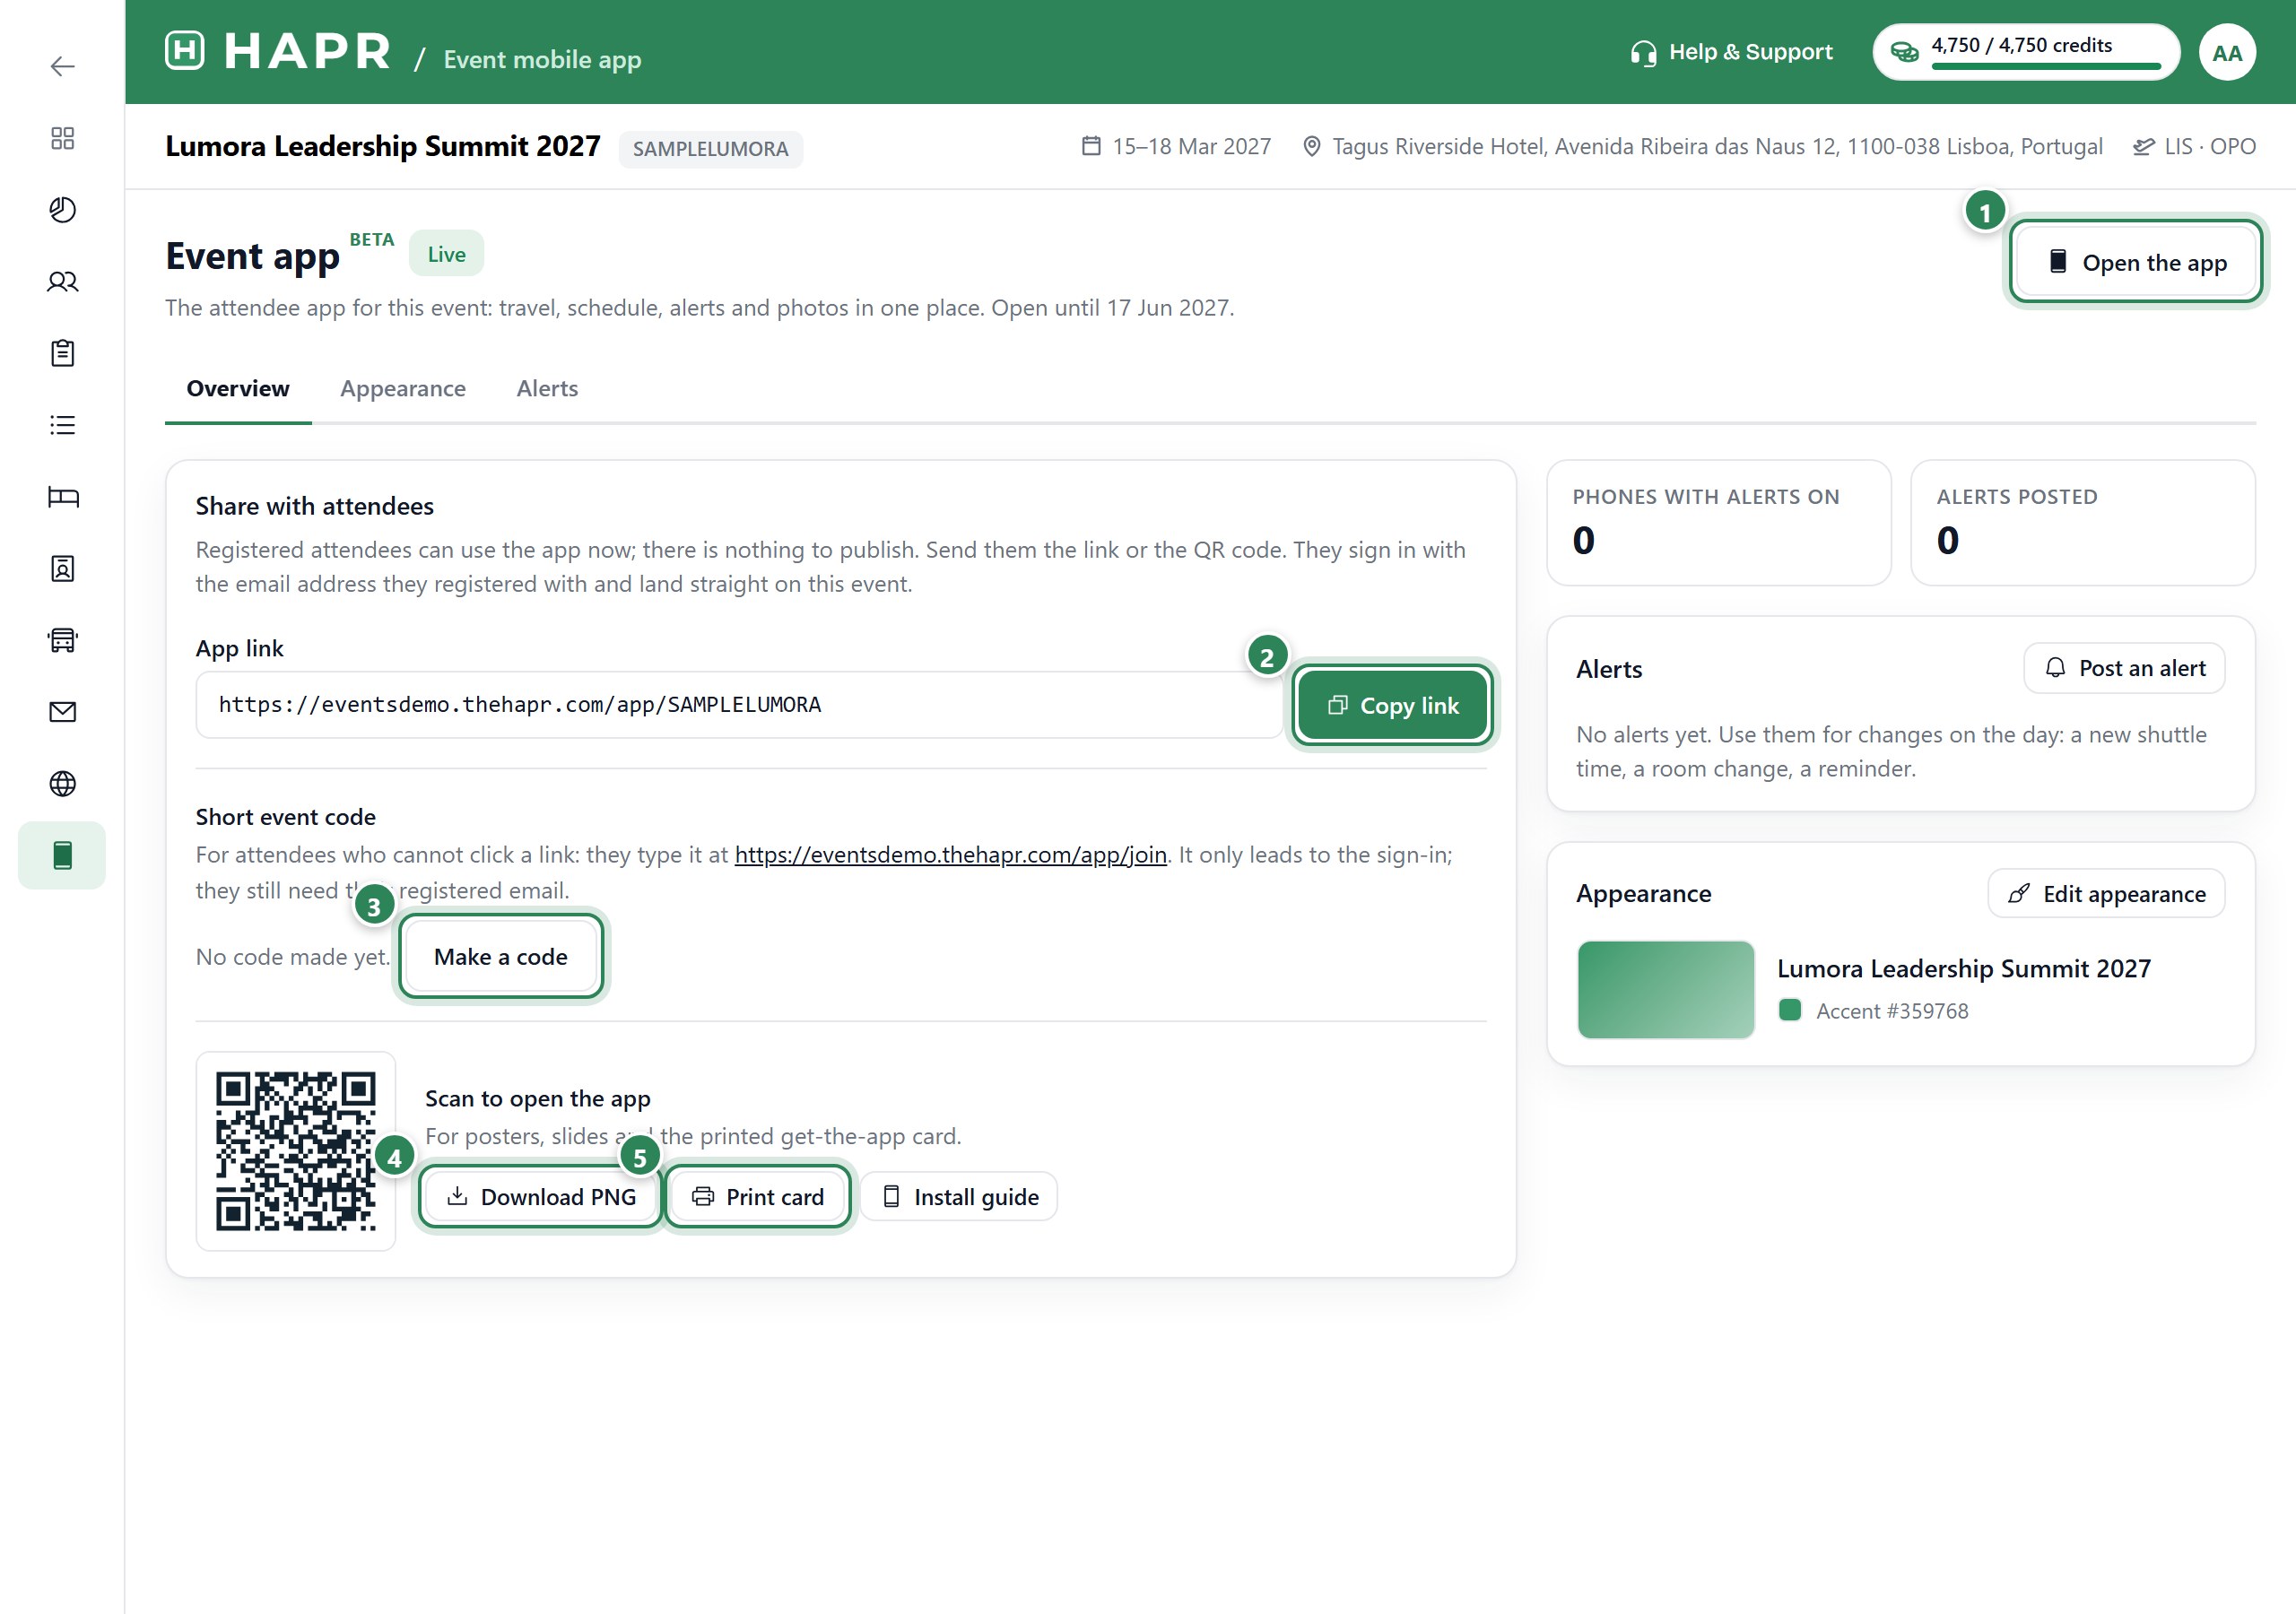This screenshot has width=2296, height=1614.
Task: Switch to the Appearance tab
Action: pyautogui.click(x=403, y=388)
